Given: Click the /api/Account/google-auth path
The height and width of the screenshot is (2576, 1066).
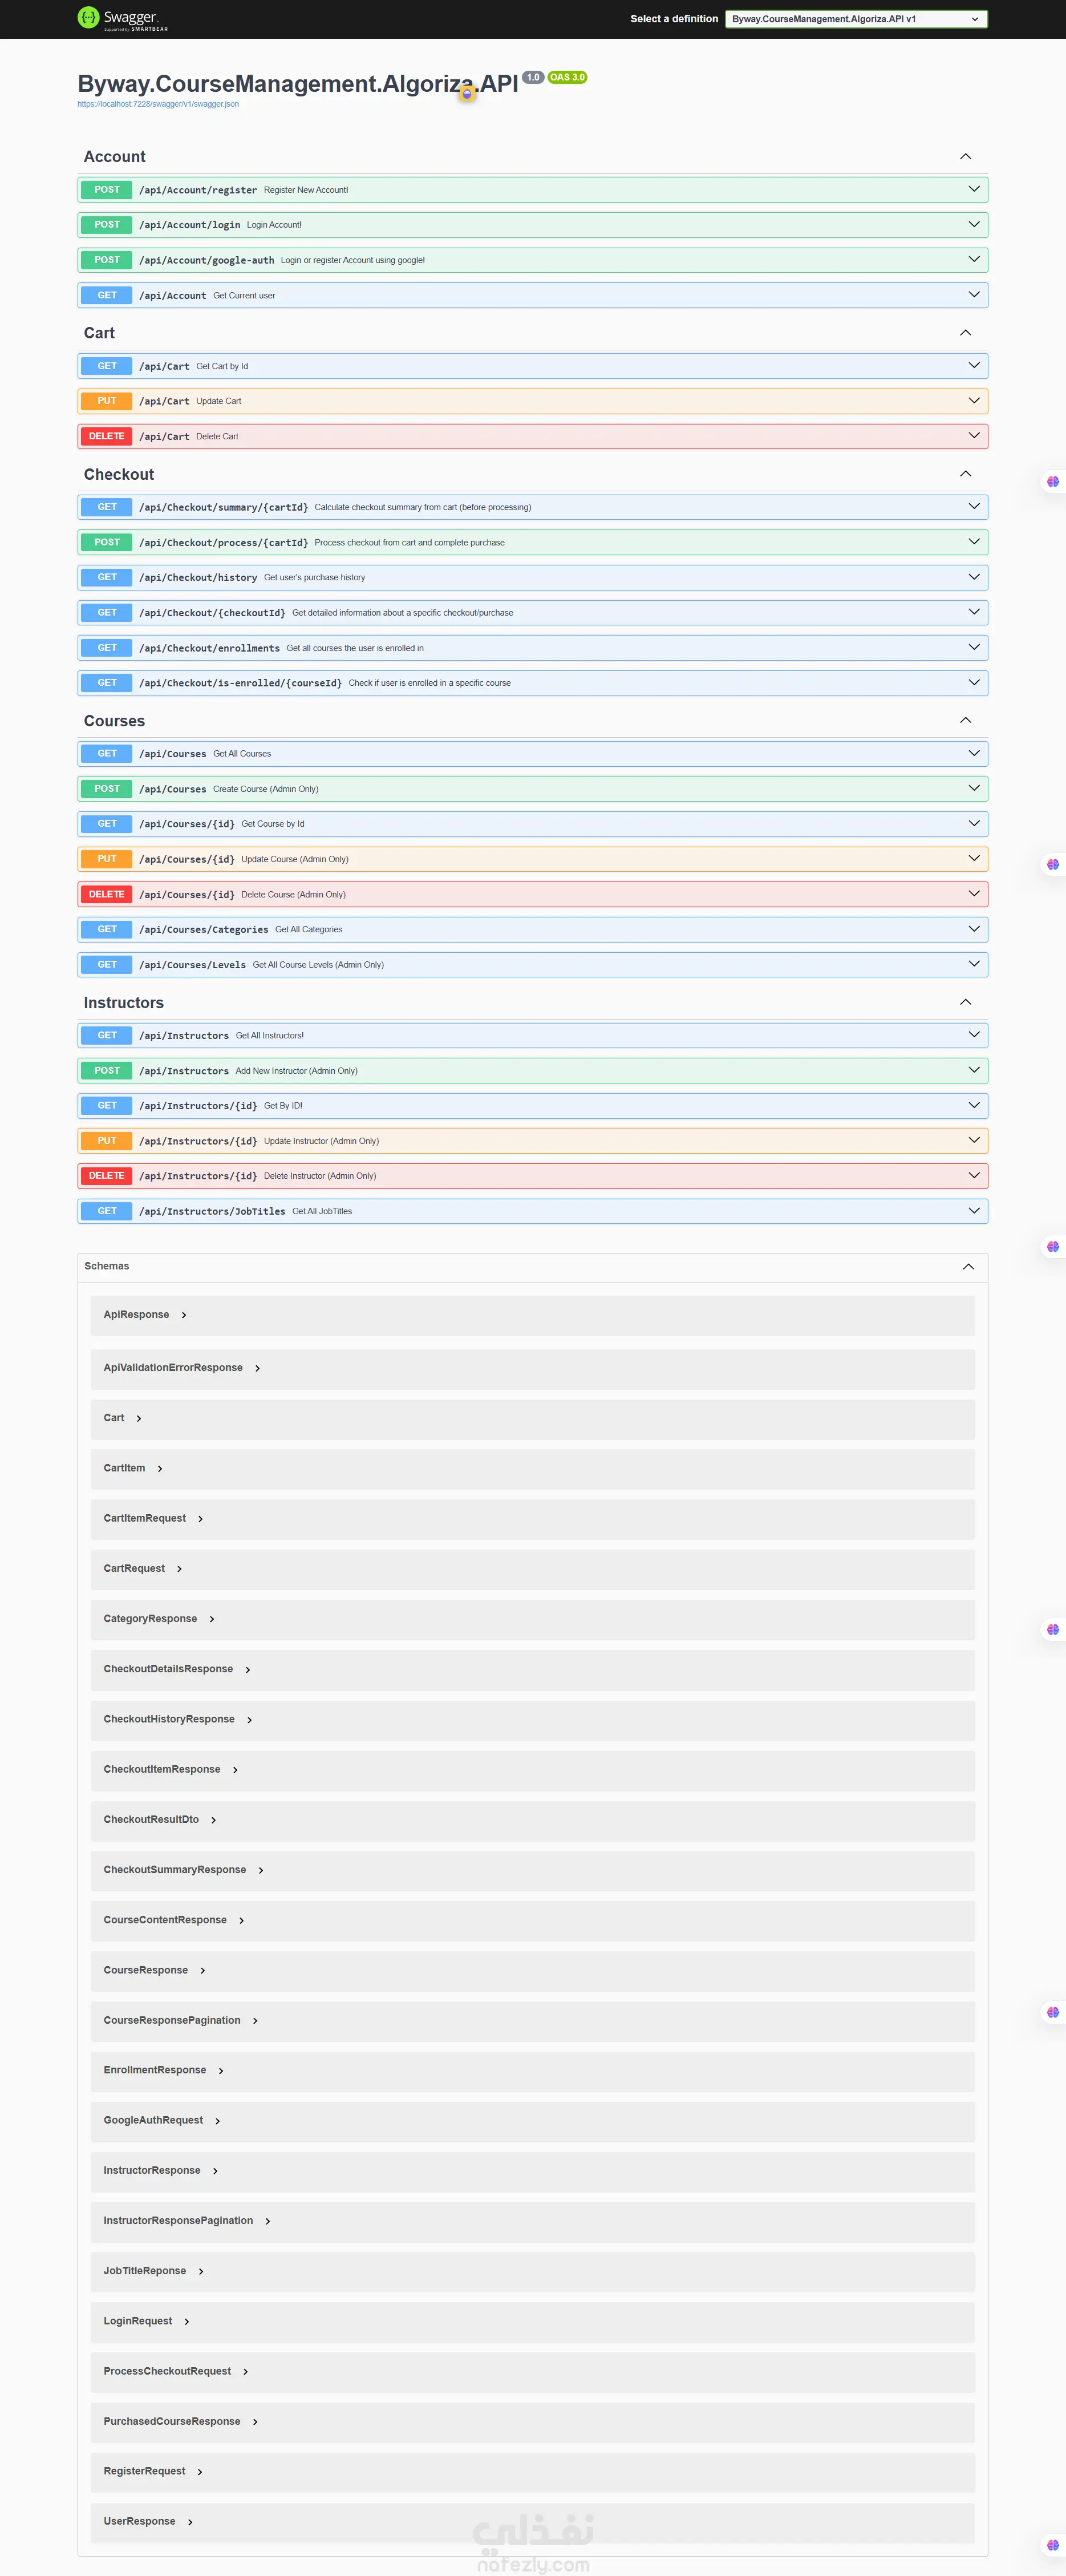Looking at the screenshot, I should pyautogui.click(x=206, y=260).
